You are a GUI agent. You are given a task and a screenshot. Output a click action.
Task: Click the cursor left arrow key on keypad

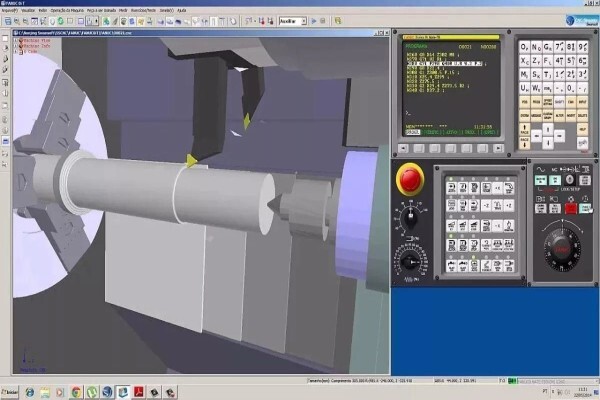536,136
